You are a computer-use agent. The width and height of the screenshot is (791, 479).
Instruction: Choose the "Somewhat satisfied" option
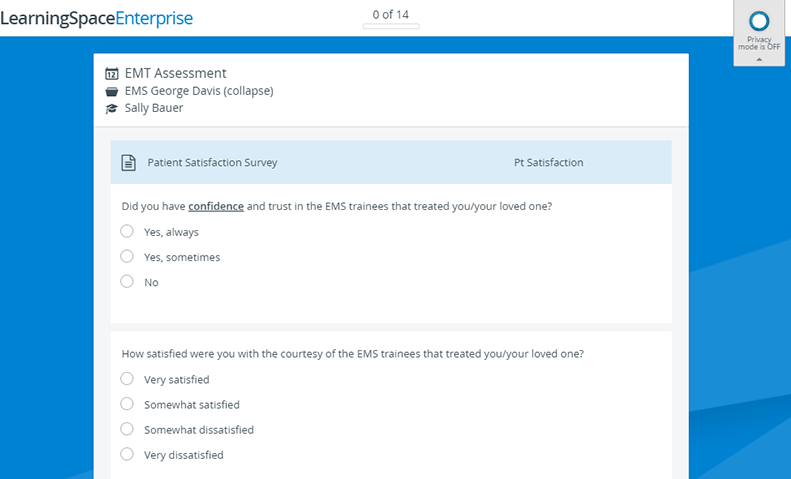click(127, 403)
